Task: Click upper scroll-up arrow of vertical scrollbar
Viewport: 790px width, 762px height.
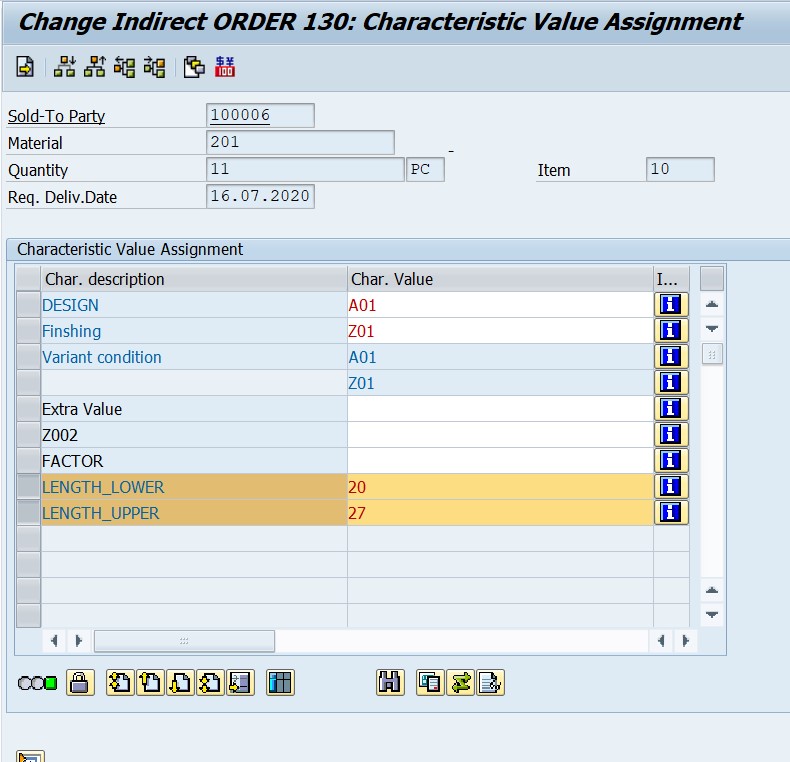Action: click(712, 304)
